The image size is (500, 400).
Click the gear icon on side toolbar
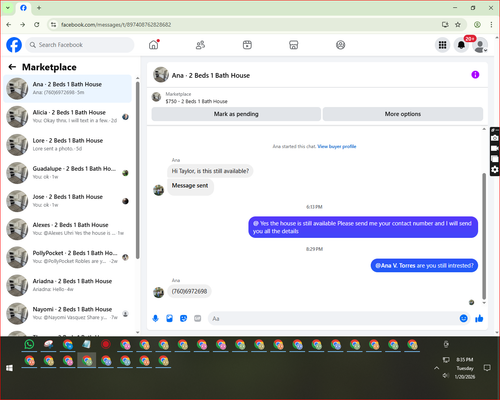[x=495, y=170]
